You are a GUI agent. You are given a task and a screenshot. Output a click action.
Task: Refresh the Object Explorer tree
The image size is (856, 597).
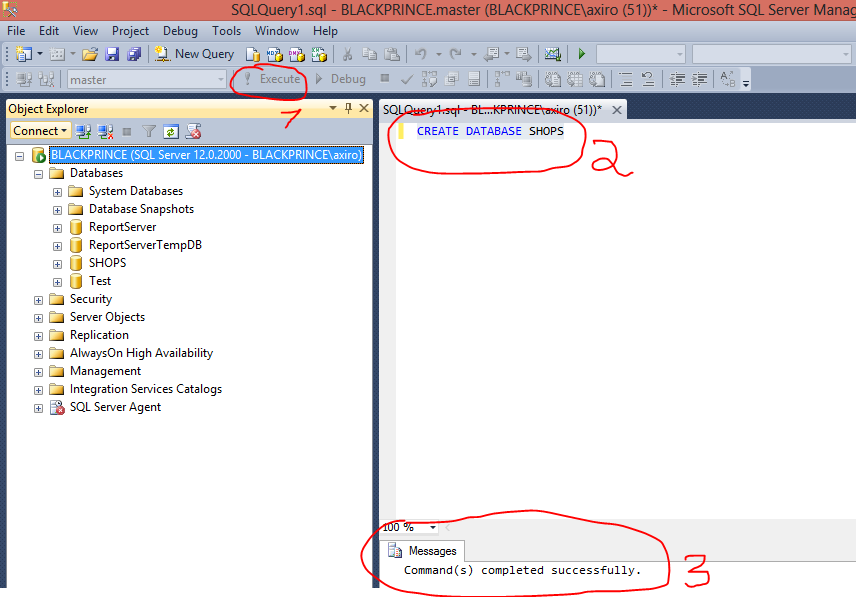tap(171, 132)
